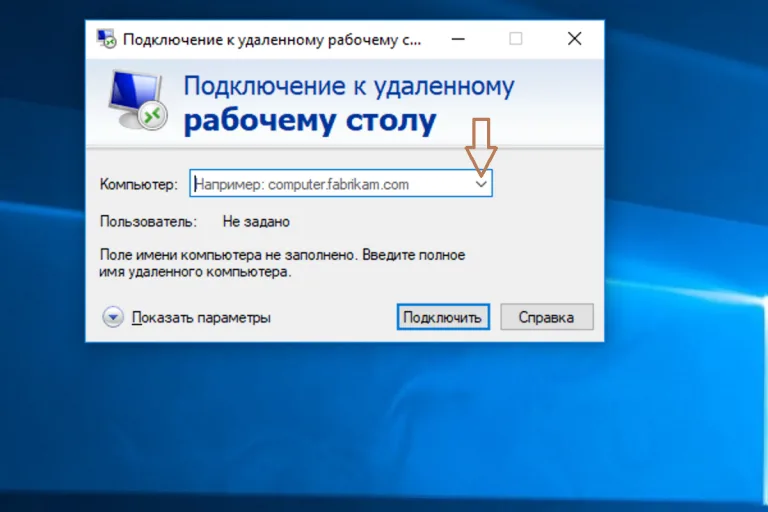Expand options with the round arrow icon
This screenshot has width=768, height=512.
pos(113,317)
